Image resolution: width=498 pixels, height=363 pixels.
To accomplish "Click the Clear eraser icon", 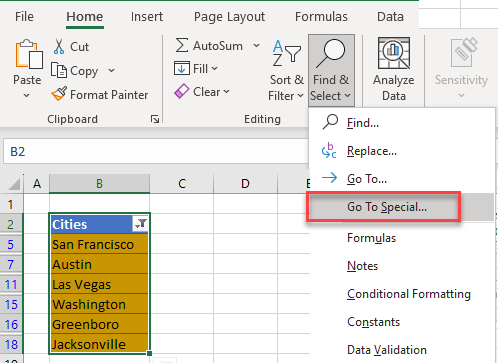I will click(x=182, y=91).
